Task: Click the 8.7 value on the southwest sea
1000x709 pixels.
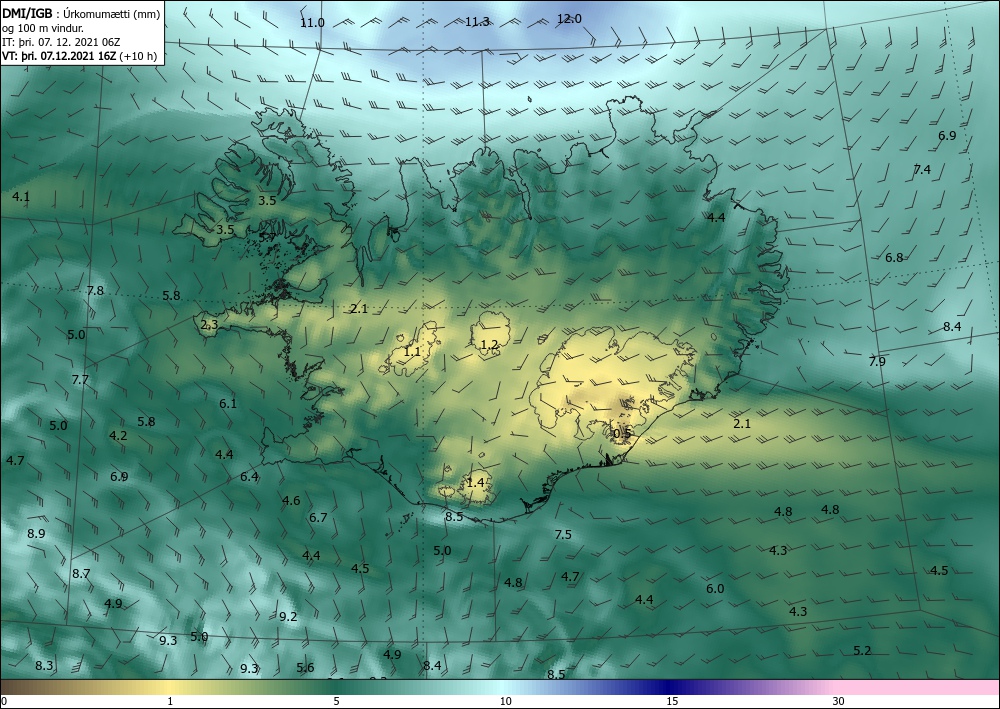Action: click(81, 574)
